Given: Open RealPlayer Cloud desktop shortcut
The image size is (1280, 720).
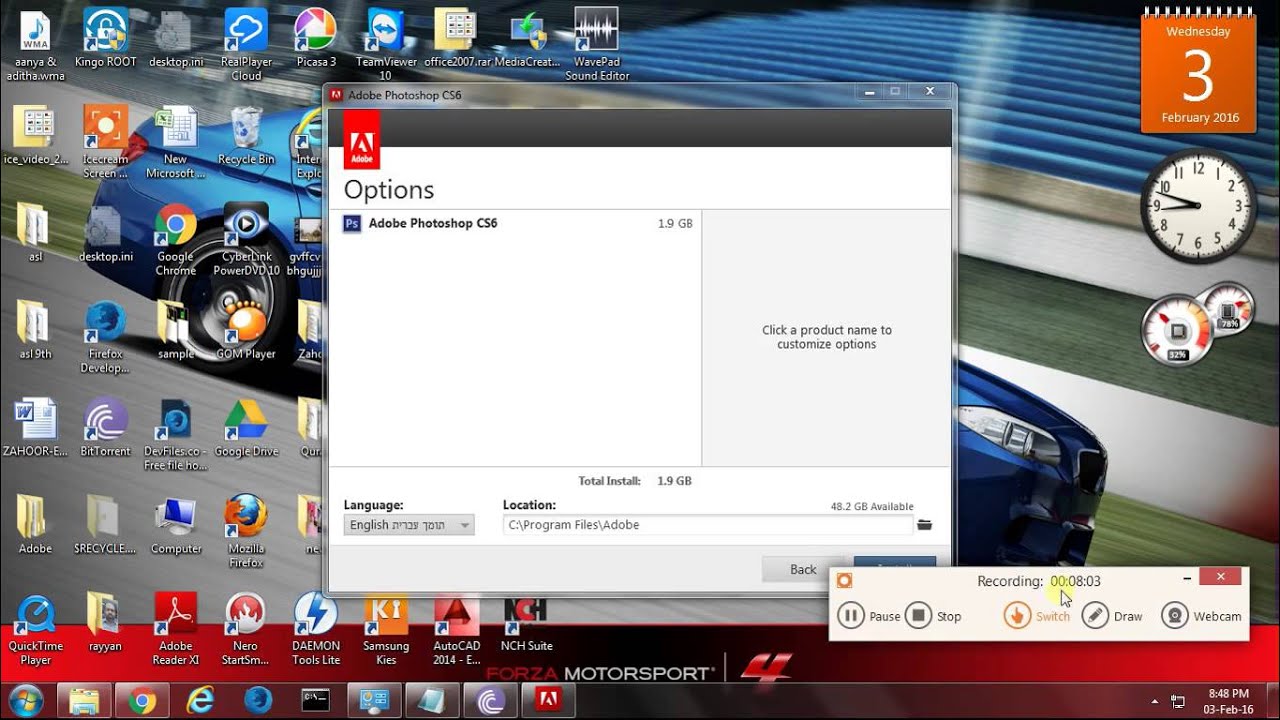Looking at the screenshot, I should click(x=246, y=45).
